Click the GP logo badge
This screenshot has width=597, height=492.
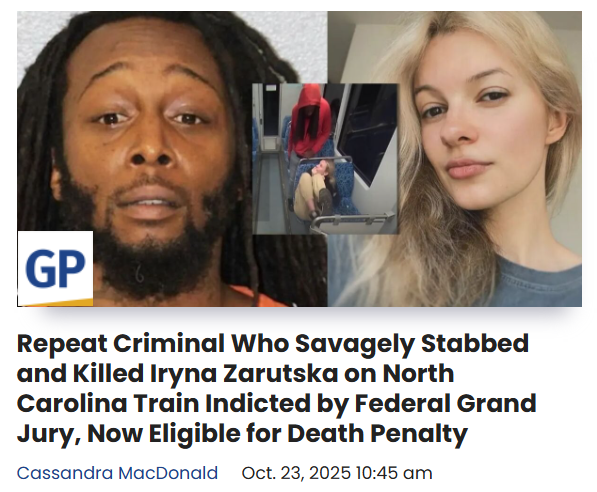[55, 268]
